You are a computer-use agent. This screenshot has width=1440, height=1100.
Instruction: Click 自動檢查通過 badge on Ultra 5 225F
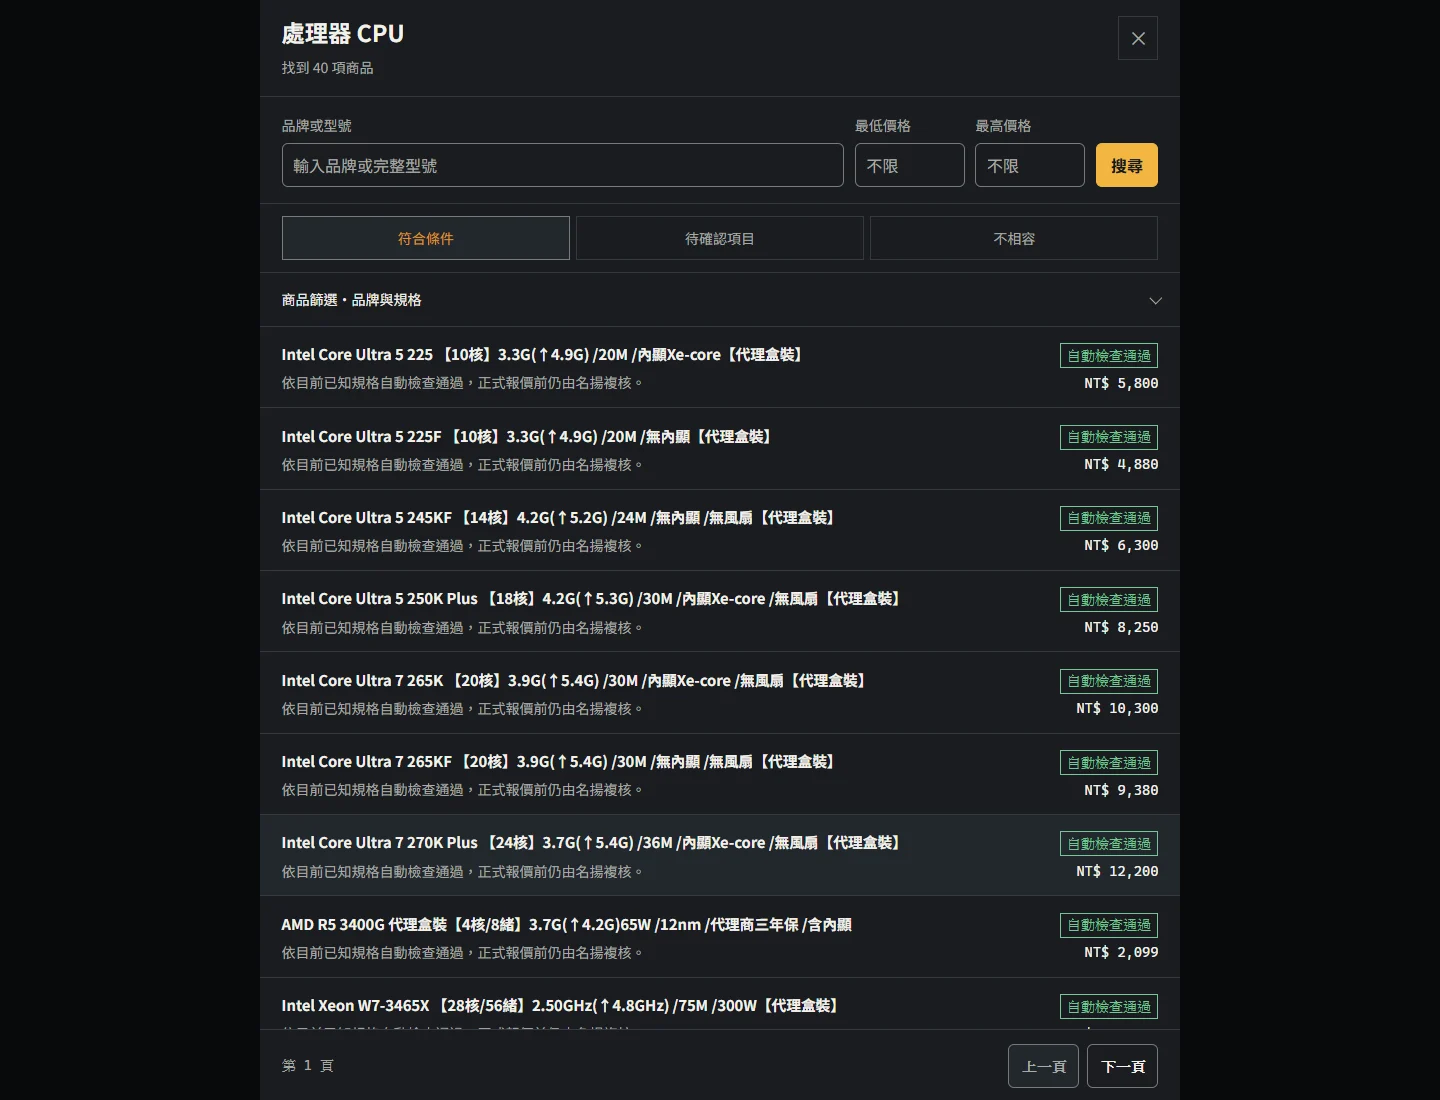pos(1109,437)
